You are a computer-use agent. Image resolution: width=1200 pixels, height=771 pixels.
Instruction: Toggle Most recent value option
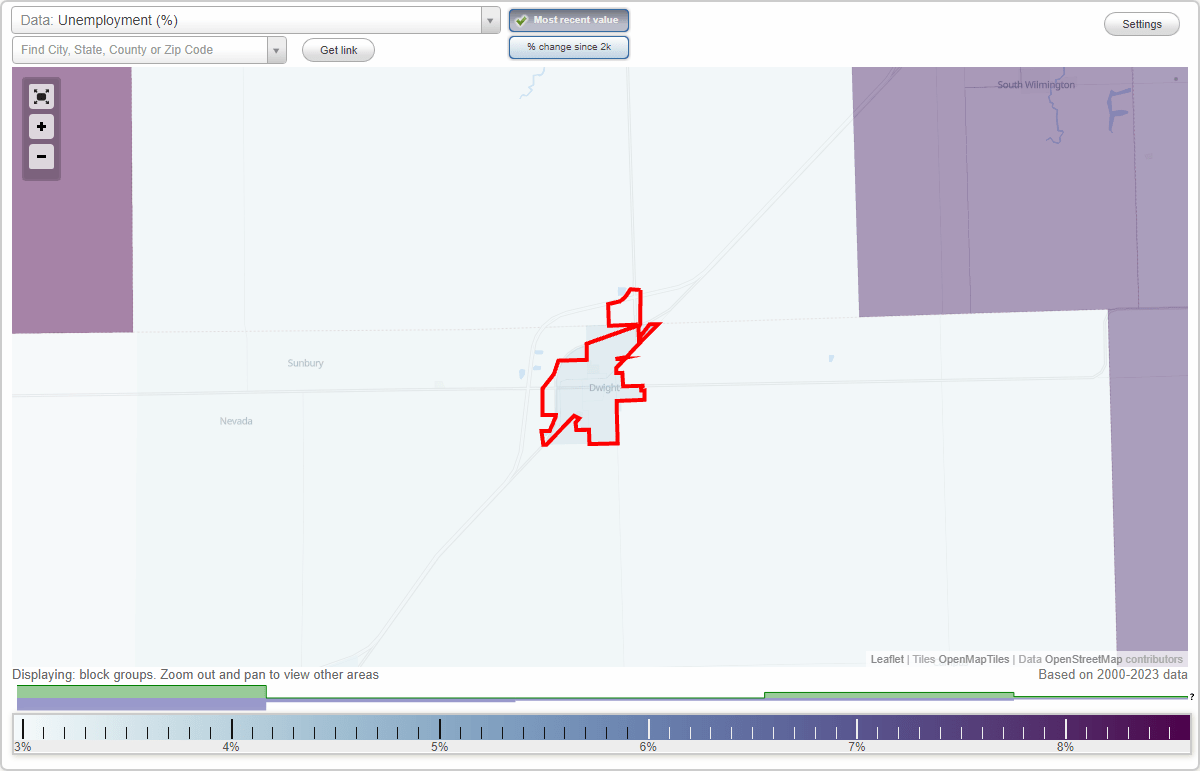(569, 20)
